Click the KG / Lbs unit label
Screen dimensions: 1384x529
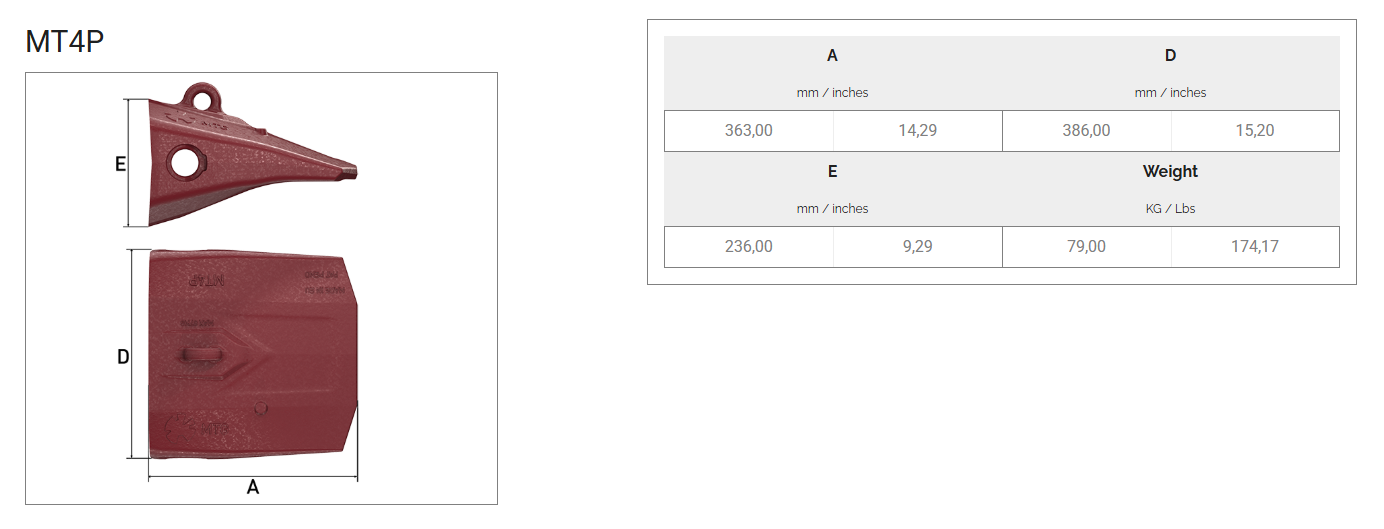tap(1170, 209)
